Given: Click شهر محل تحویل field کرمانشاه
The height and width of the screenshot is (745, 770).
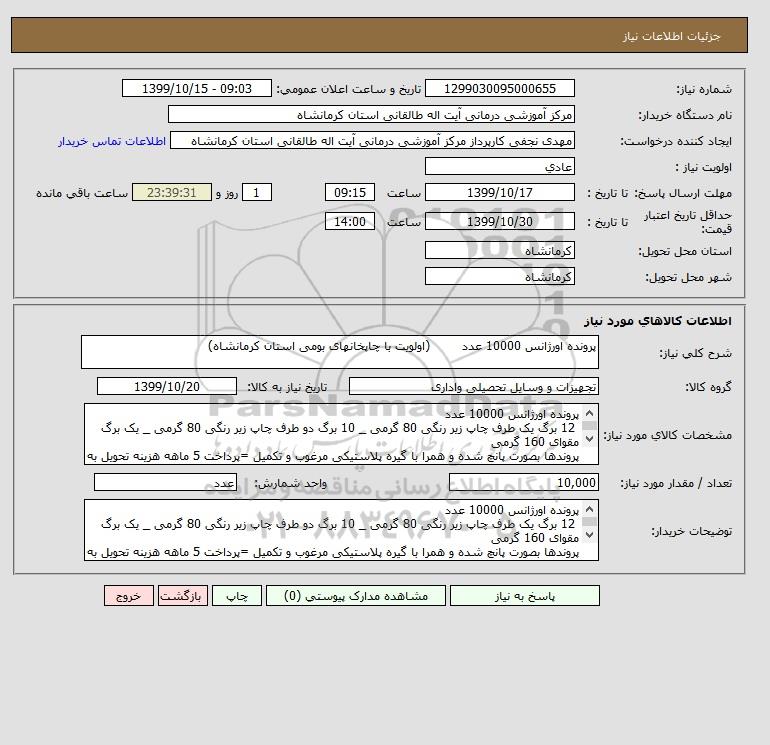Looking at the screenshot, I should tap(499, 276).
